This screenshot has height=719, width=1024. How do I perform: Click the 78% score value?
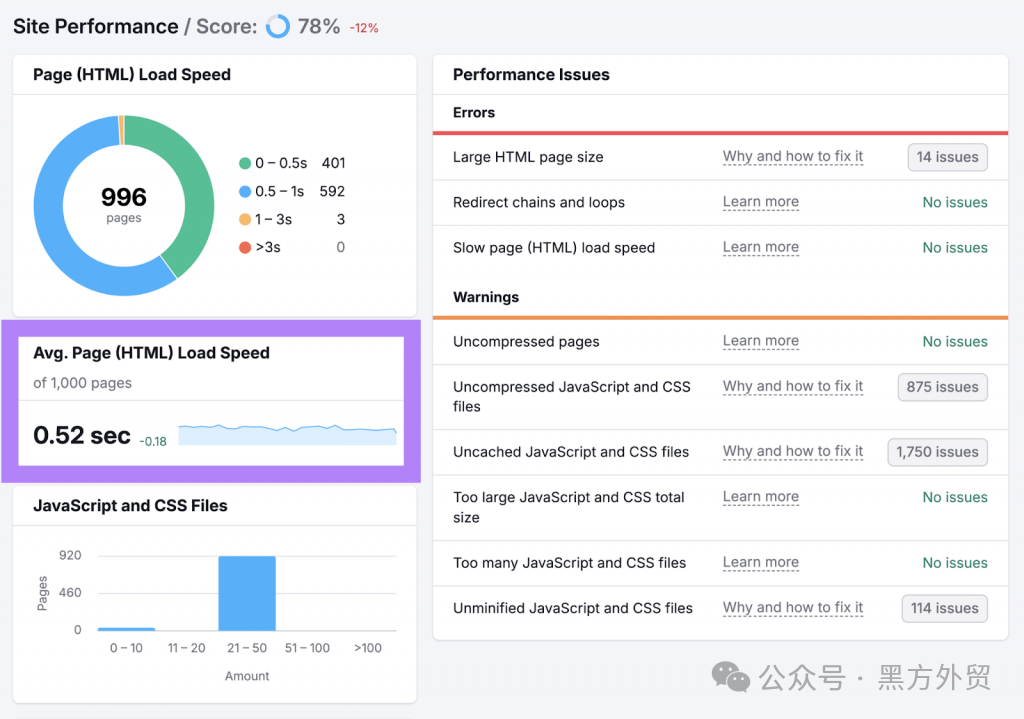tap(319, 27)
